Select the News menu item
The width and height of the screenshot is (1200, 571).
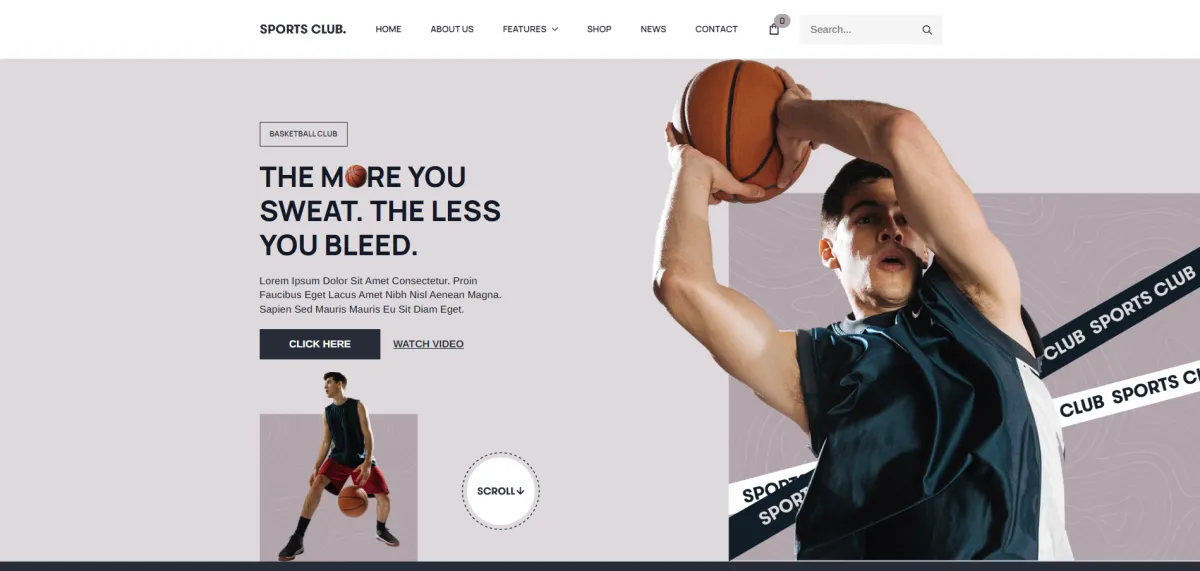(x=653, y=29)
